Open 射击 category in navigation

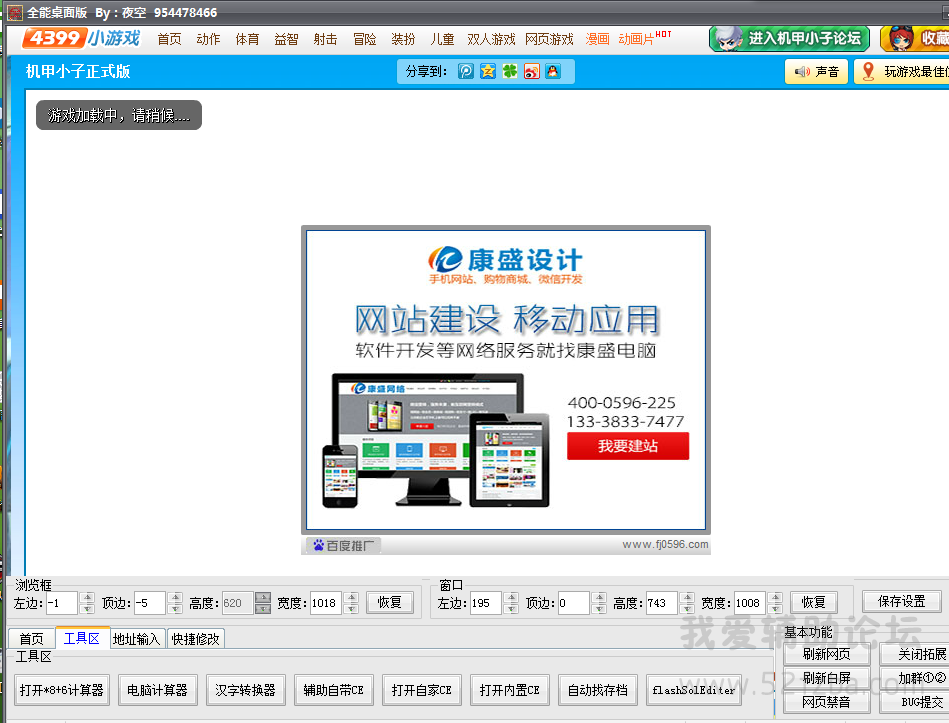[x=325, y=39]
